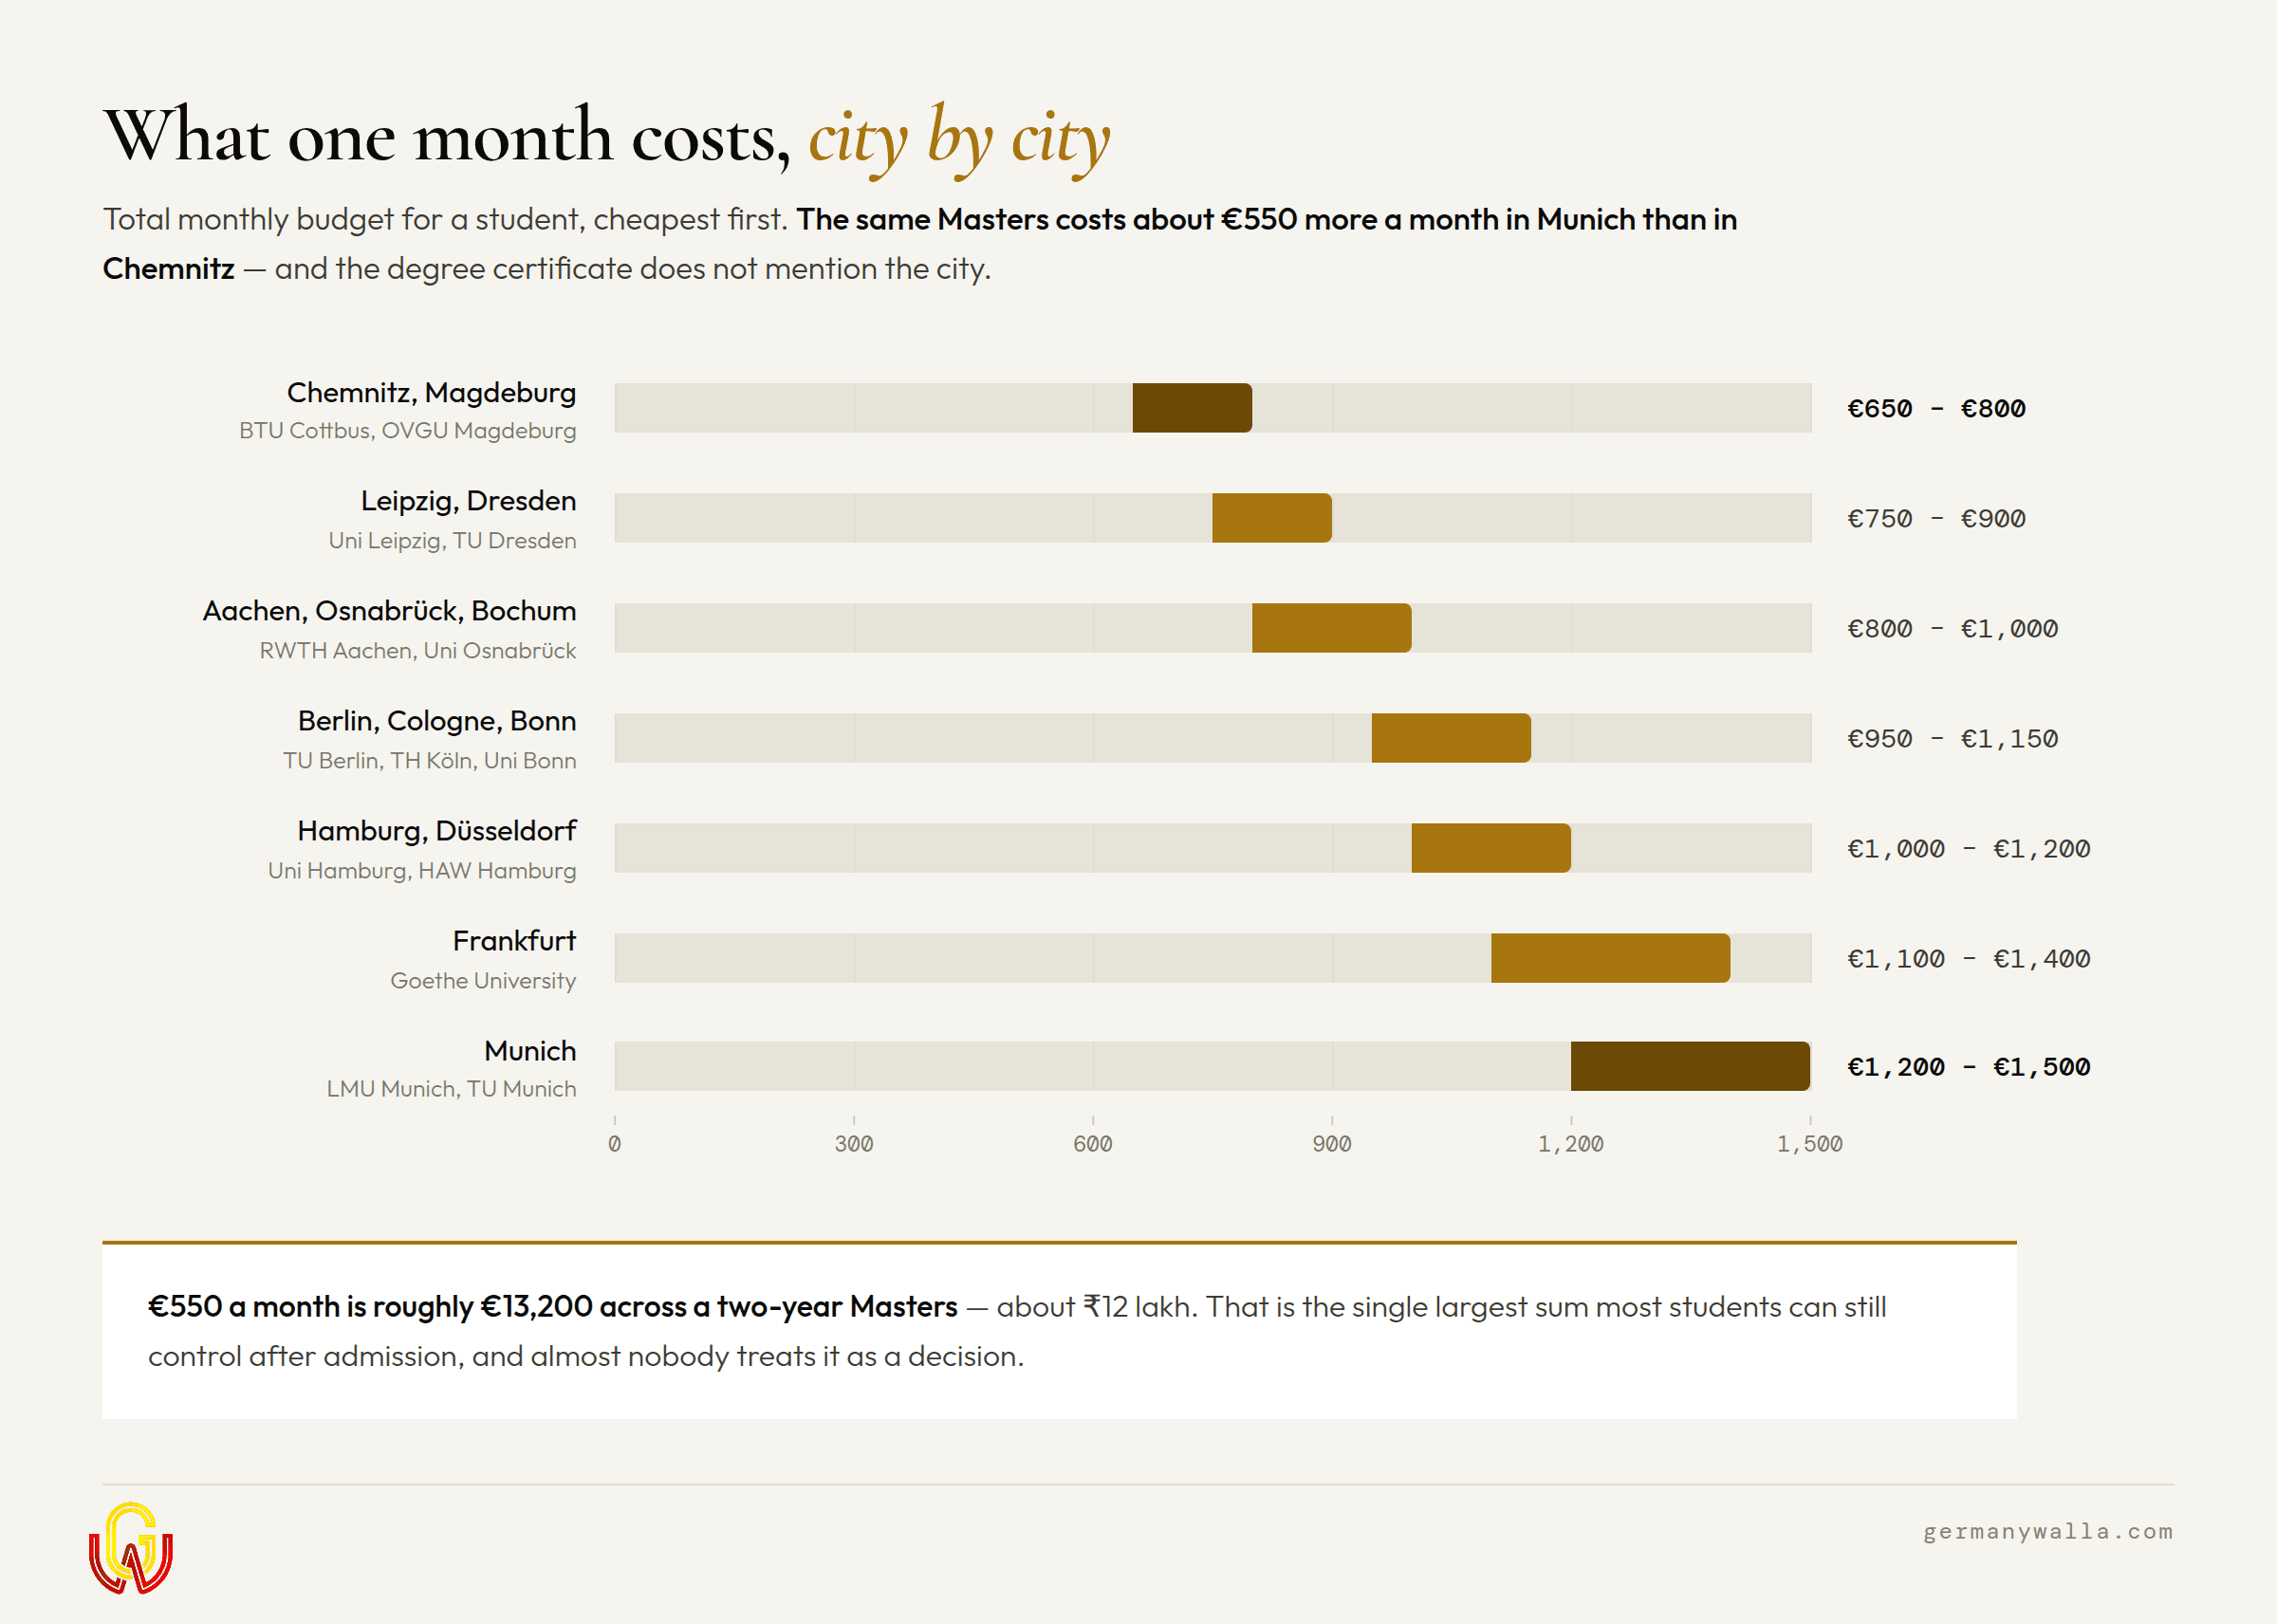Click 'Uni Leipzig, TU Dresden' subtitle
The image size is (2277, 1624).
click(452, 541)
